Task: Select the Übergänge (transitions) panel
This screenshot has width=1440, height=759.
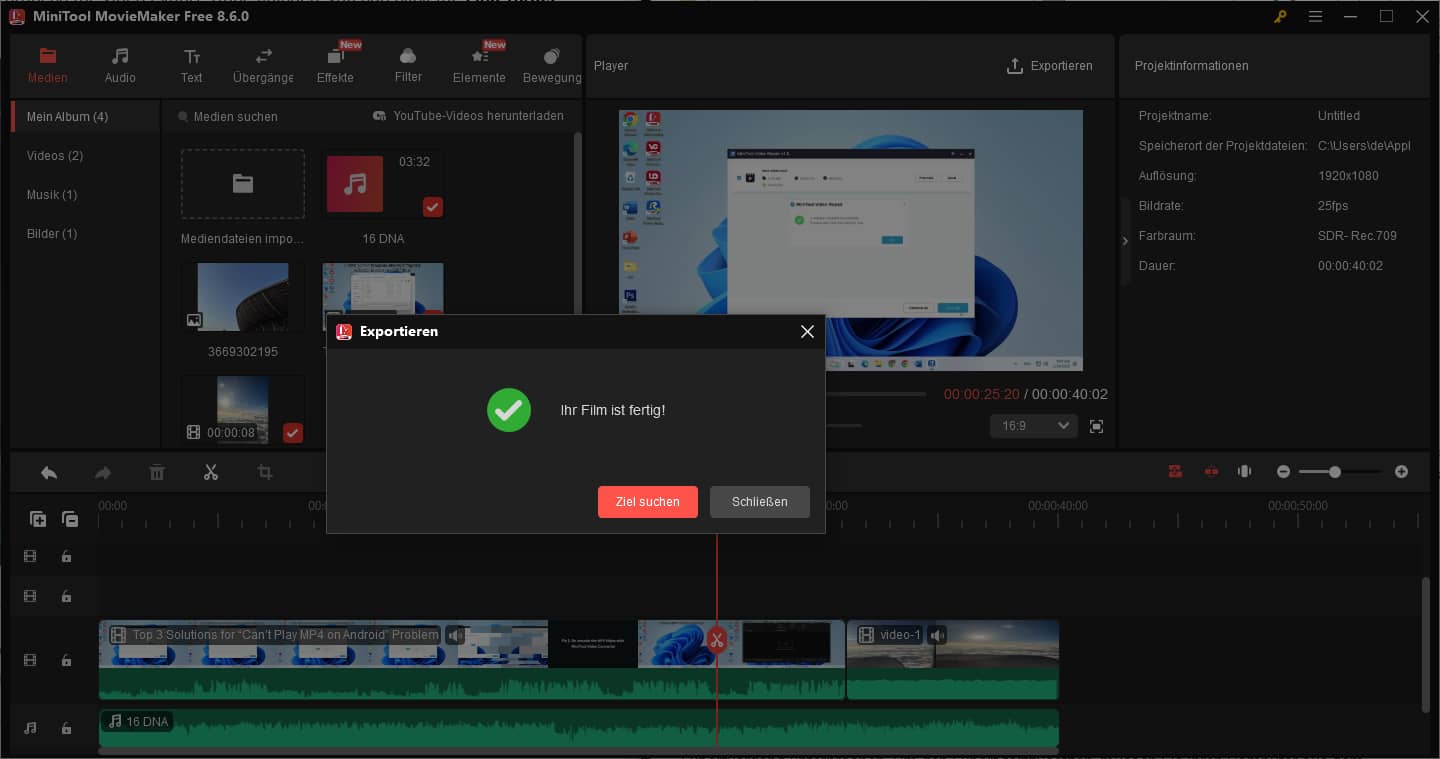Action: [262, 65]
